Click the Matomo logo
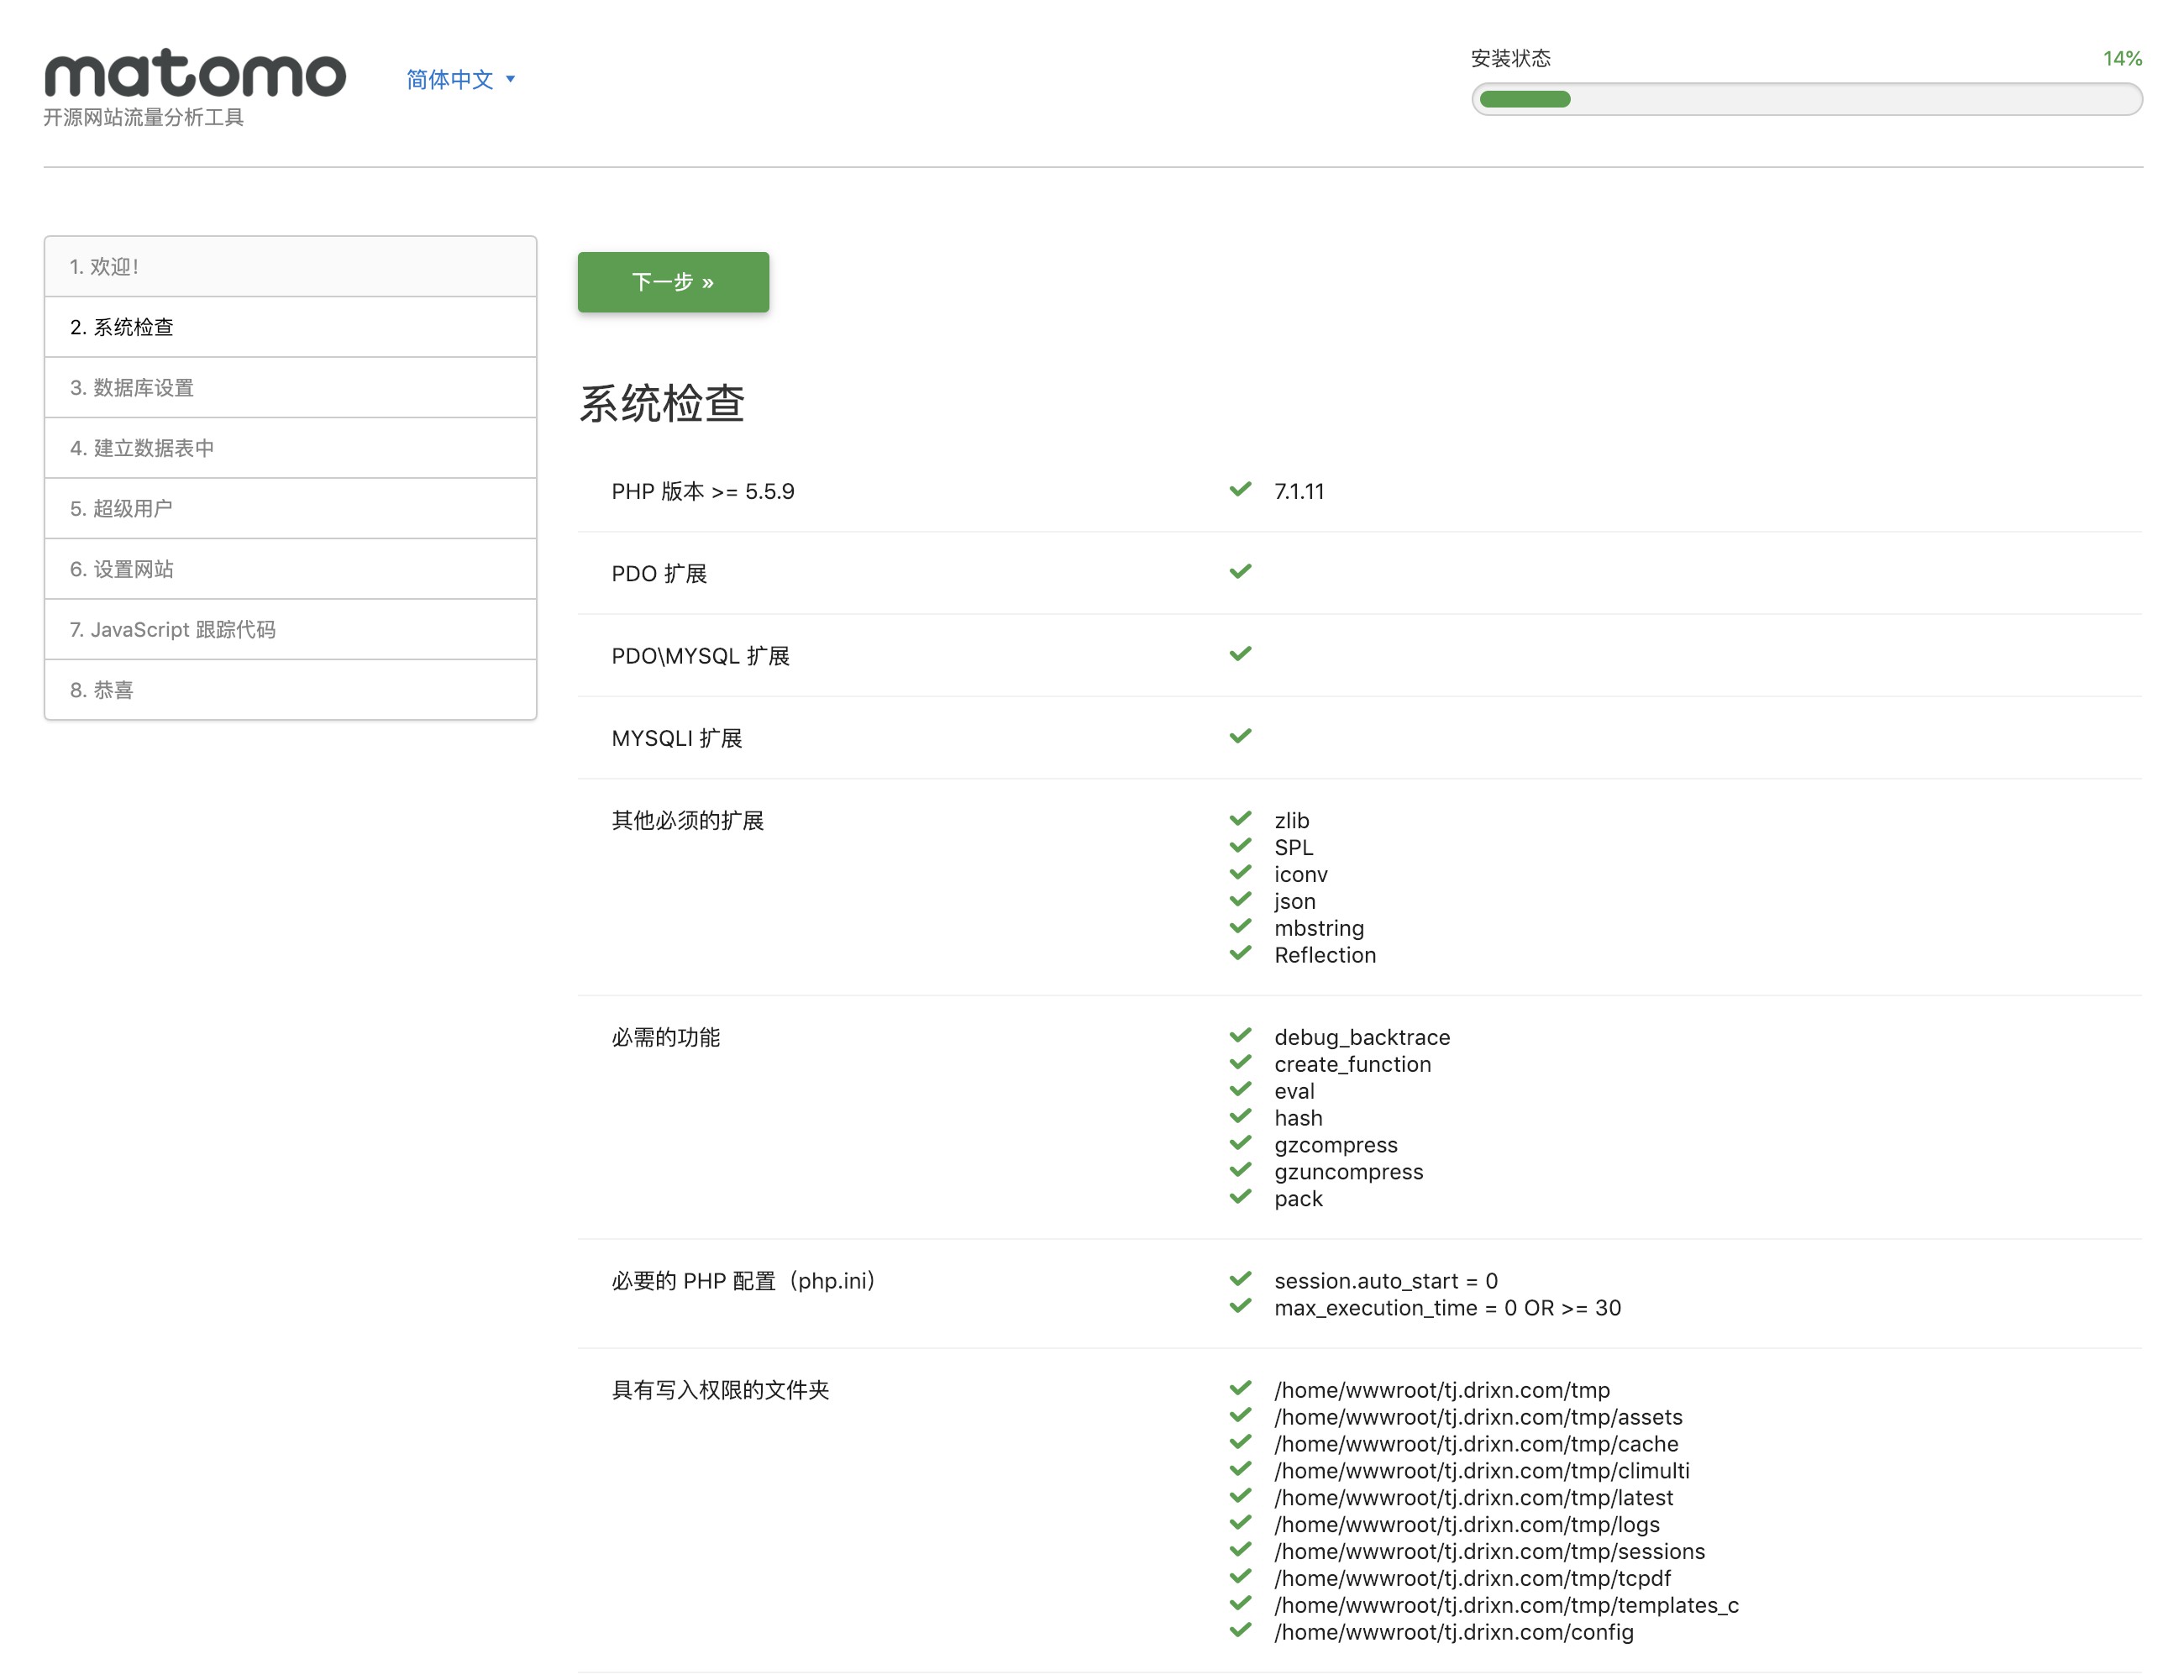The width and height of the screenshot is (2184, 1680). pos(195,74)
